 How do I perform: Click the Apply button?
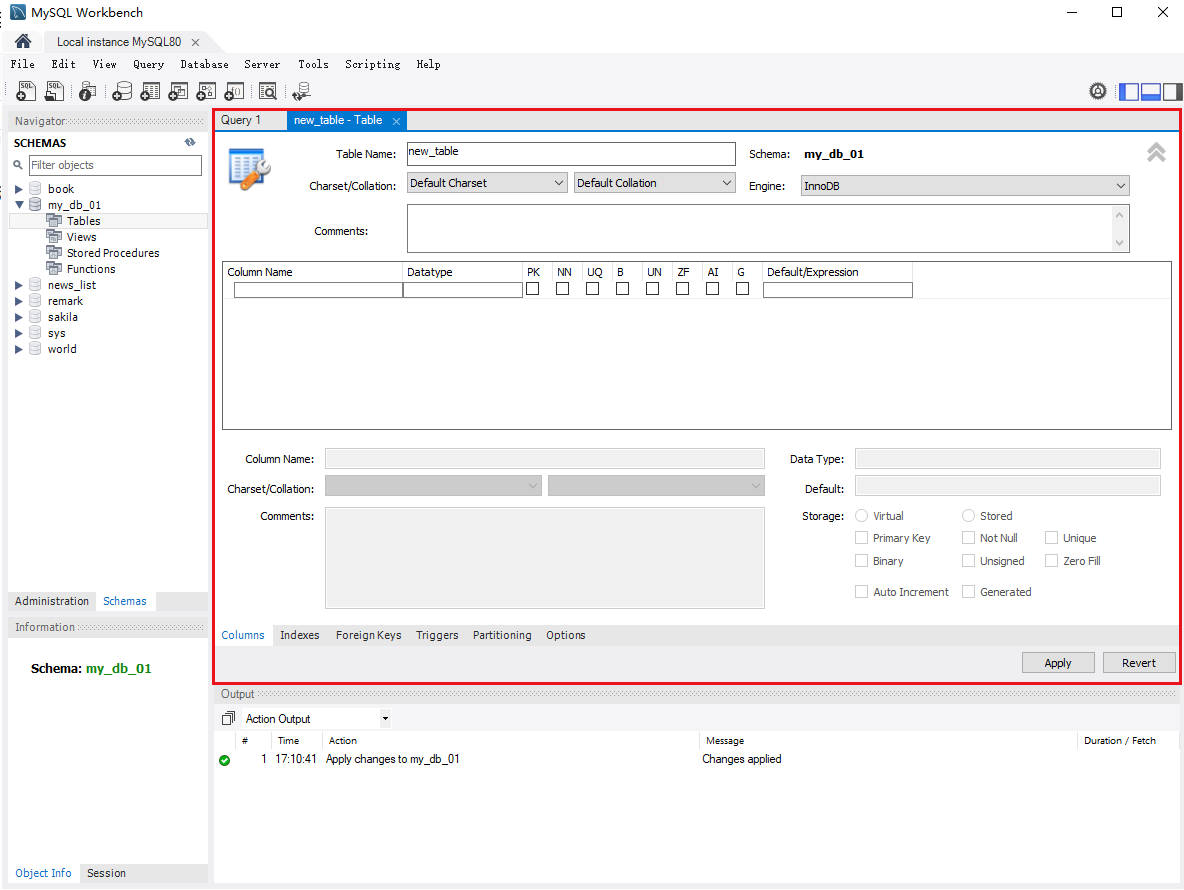(1058, 663)
